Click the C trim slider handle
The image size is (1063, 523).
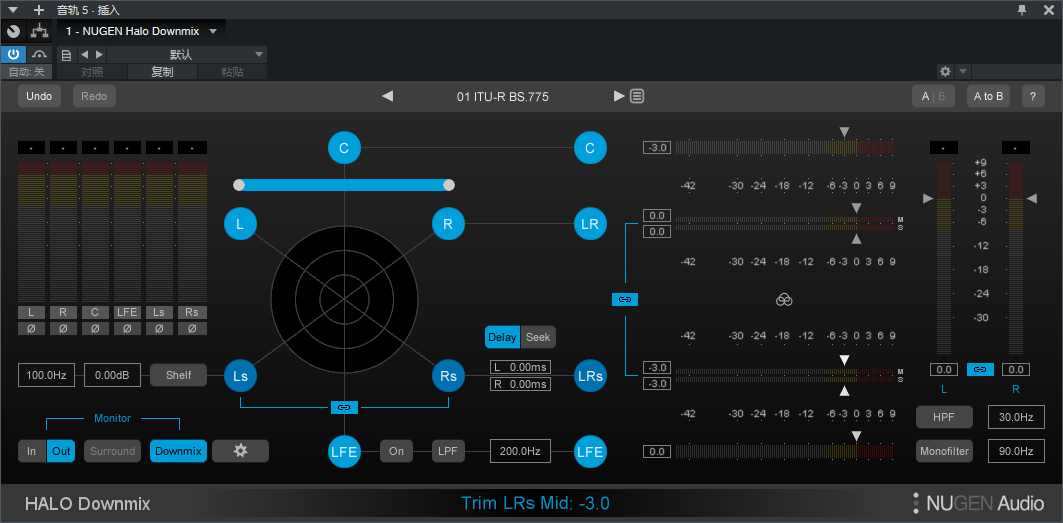pyautogui.click(x=844, y=131)
